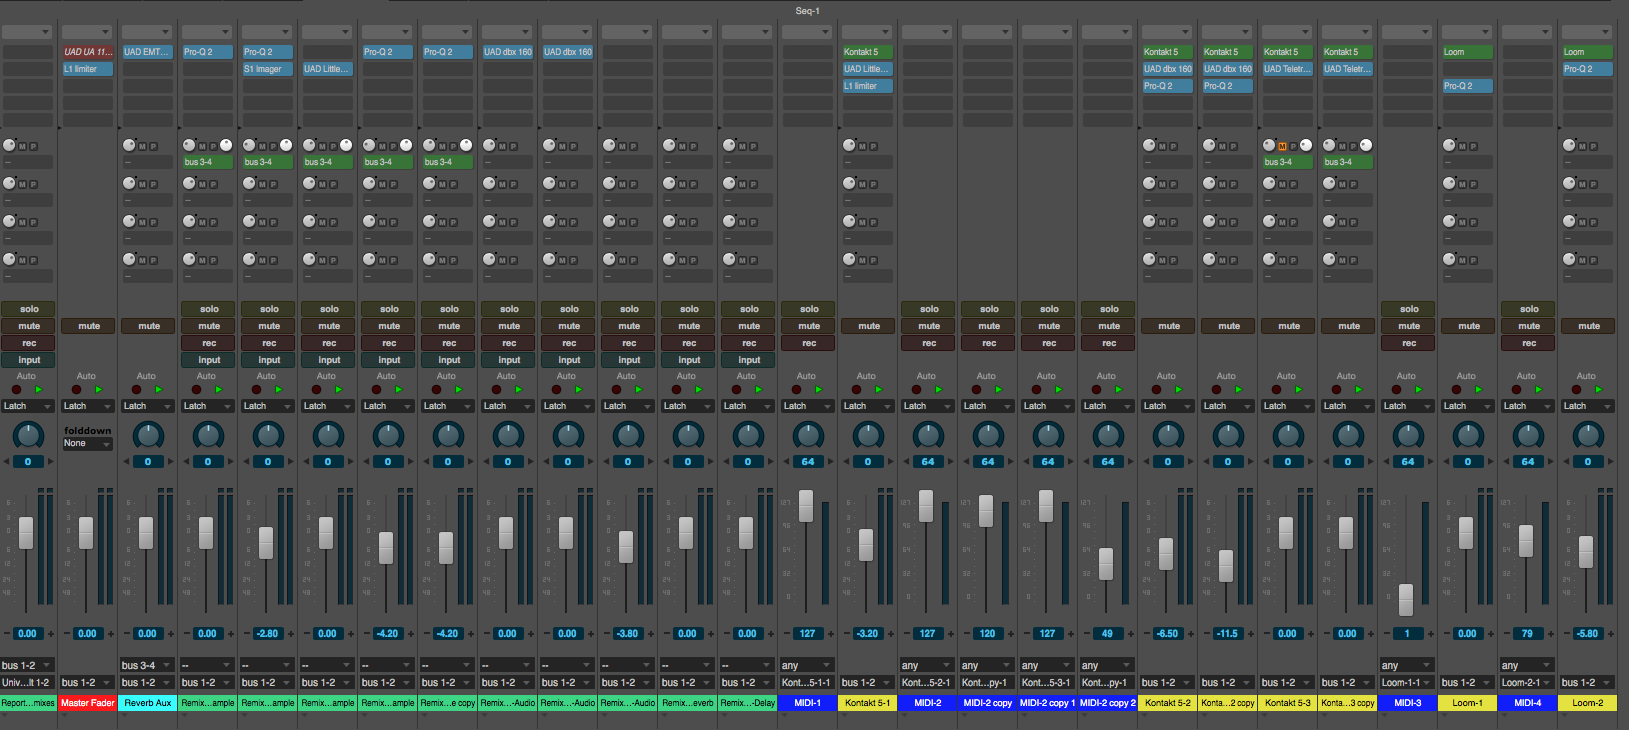Click the -2.80 volume value field
Image resolution: width=1629 pixels, height=730 pixels.
(x=267, y=633)
